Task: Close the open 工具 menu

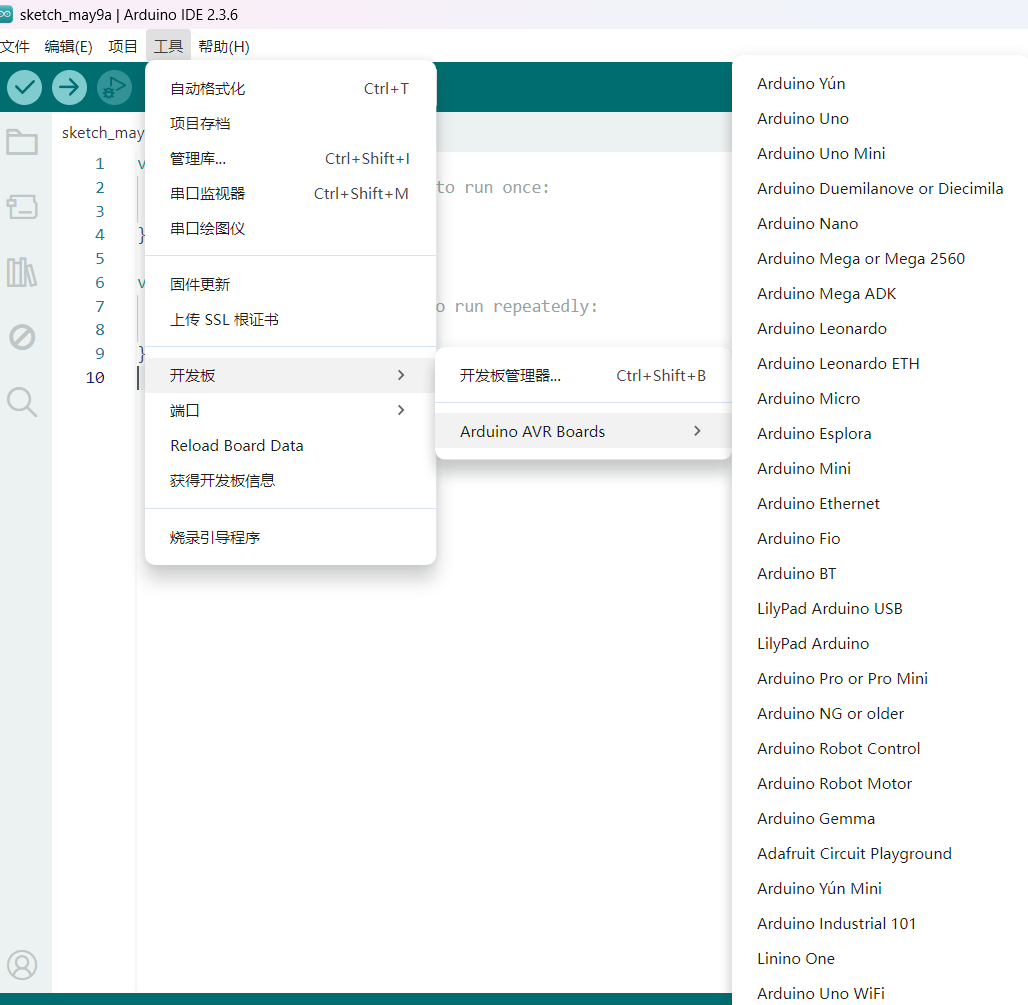Action: pyautogui.click(x=168, y=47)
